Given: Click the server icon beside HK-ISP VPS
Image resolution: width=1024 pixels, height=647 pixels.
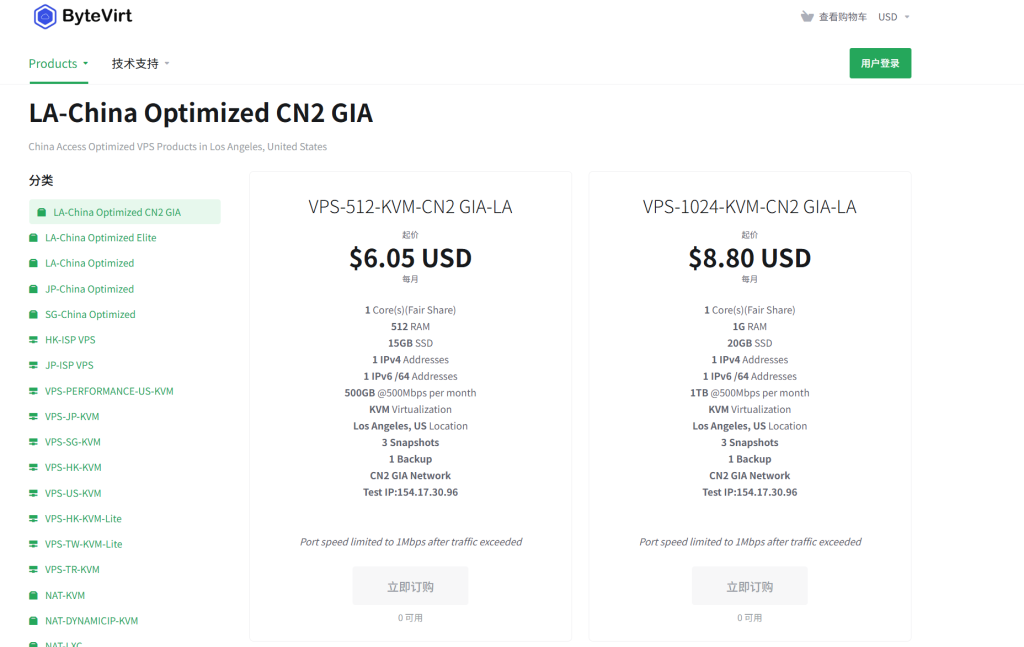Looking at the screenshot, I should point(34,340).
